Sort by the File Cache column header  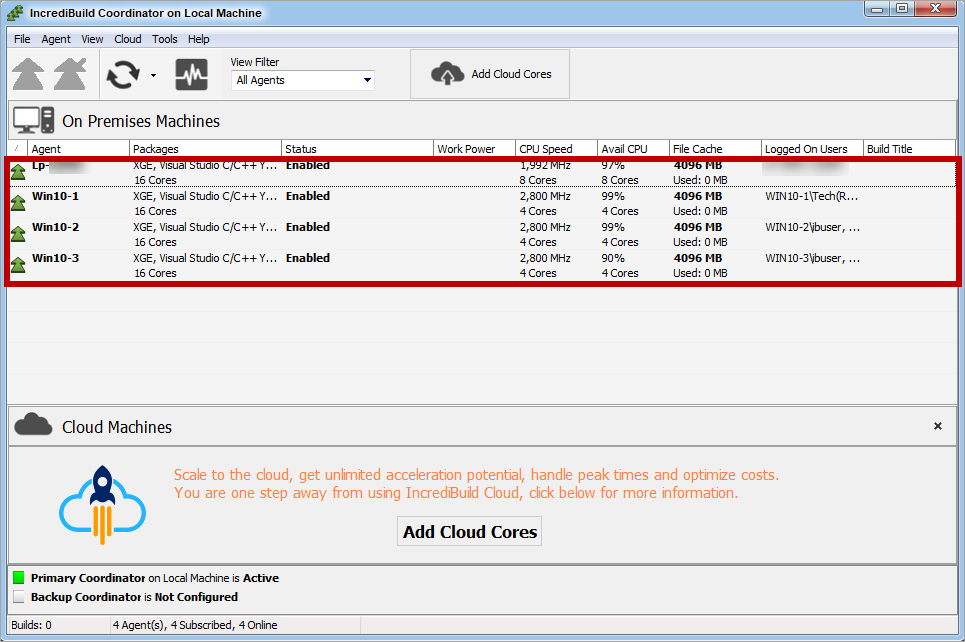click(715, 148)
